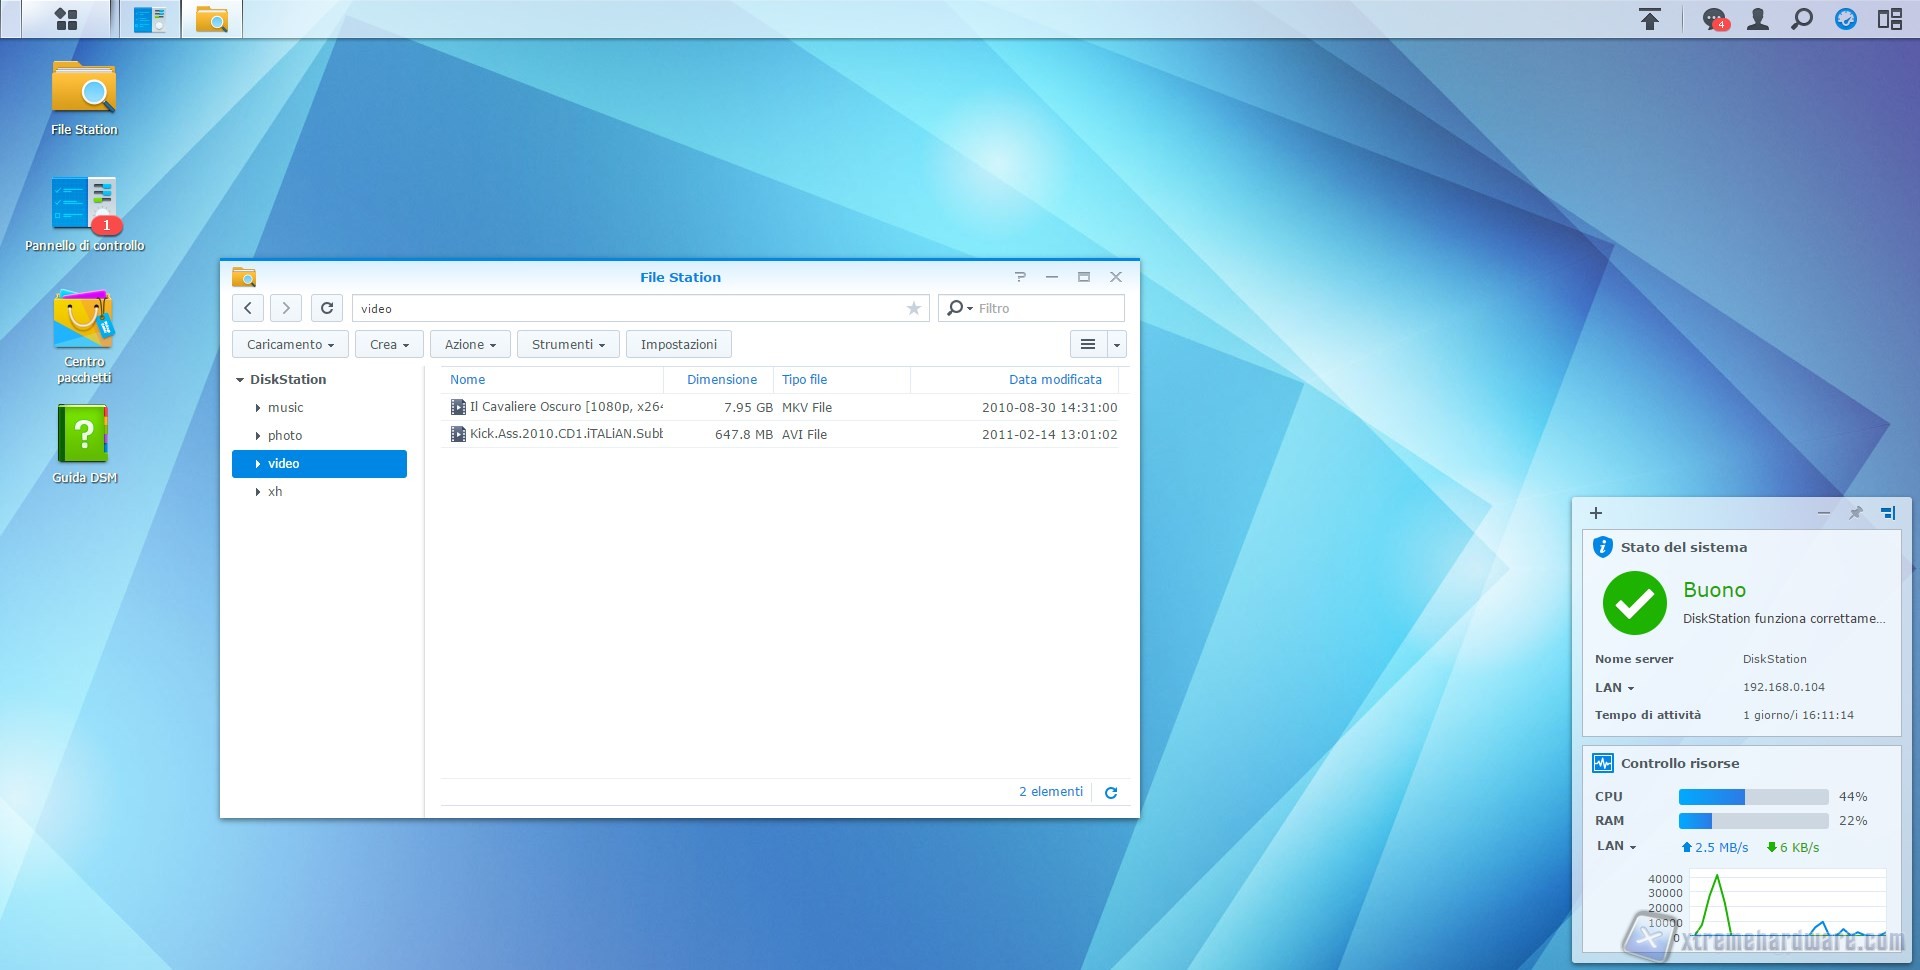This screenshot has height=970, width=1920.
Task: Click the Impostazioni button
Action: coord(678,345)
